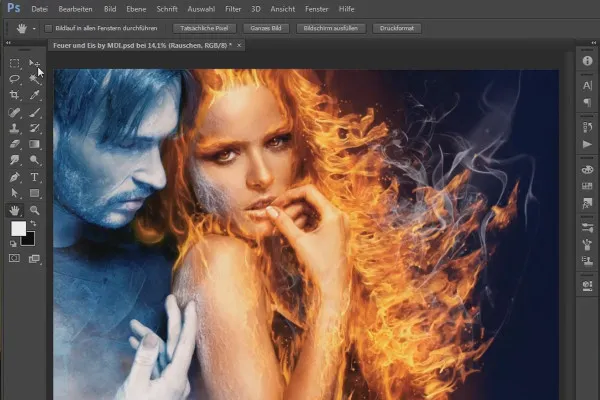Open the Hilfe menu

tap(346, 9)
